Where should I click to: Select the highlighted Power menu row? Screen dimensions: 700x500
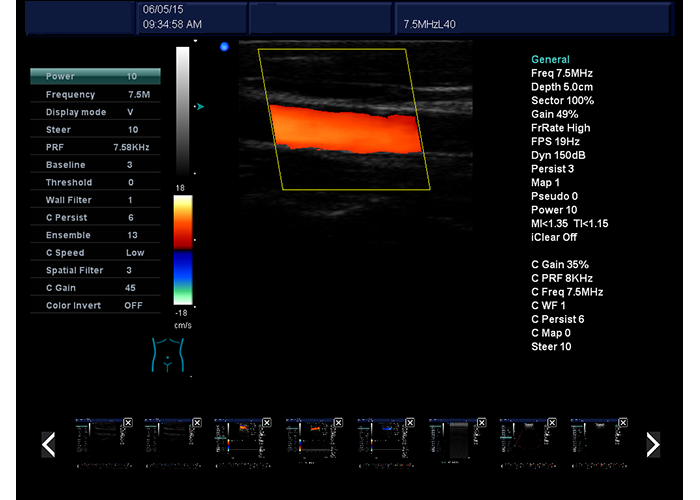(x=96, y=76)
